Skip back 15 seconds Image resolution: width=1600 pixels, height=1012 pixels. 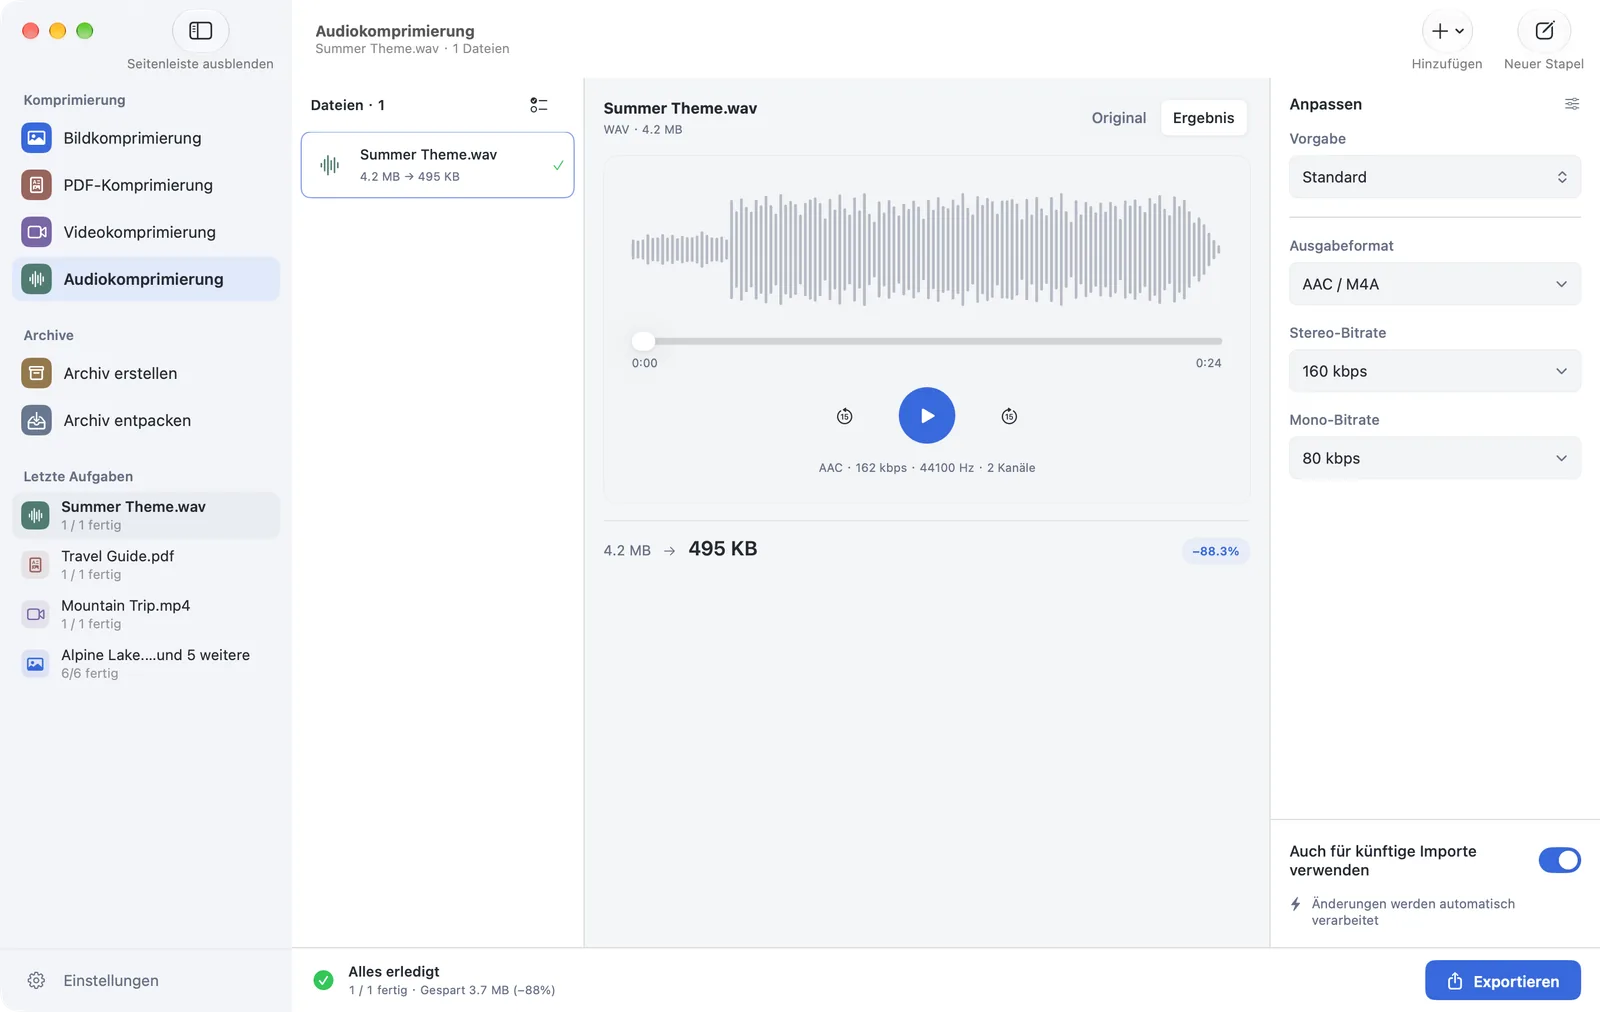[845, 416]
